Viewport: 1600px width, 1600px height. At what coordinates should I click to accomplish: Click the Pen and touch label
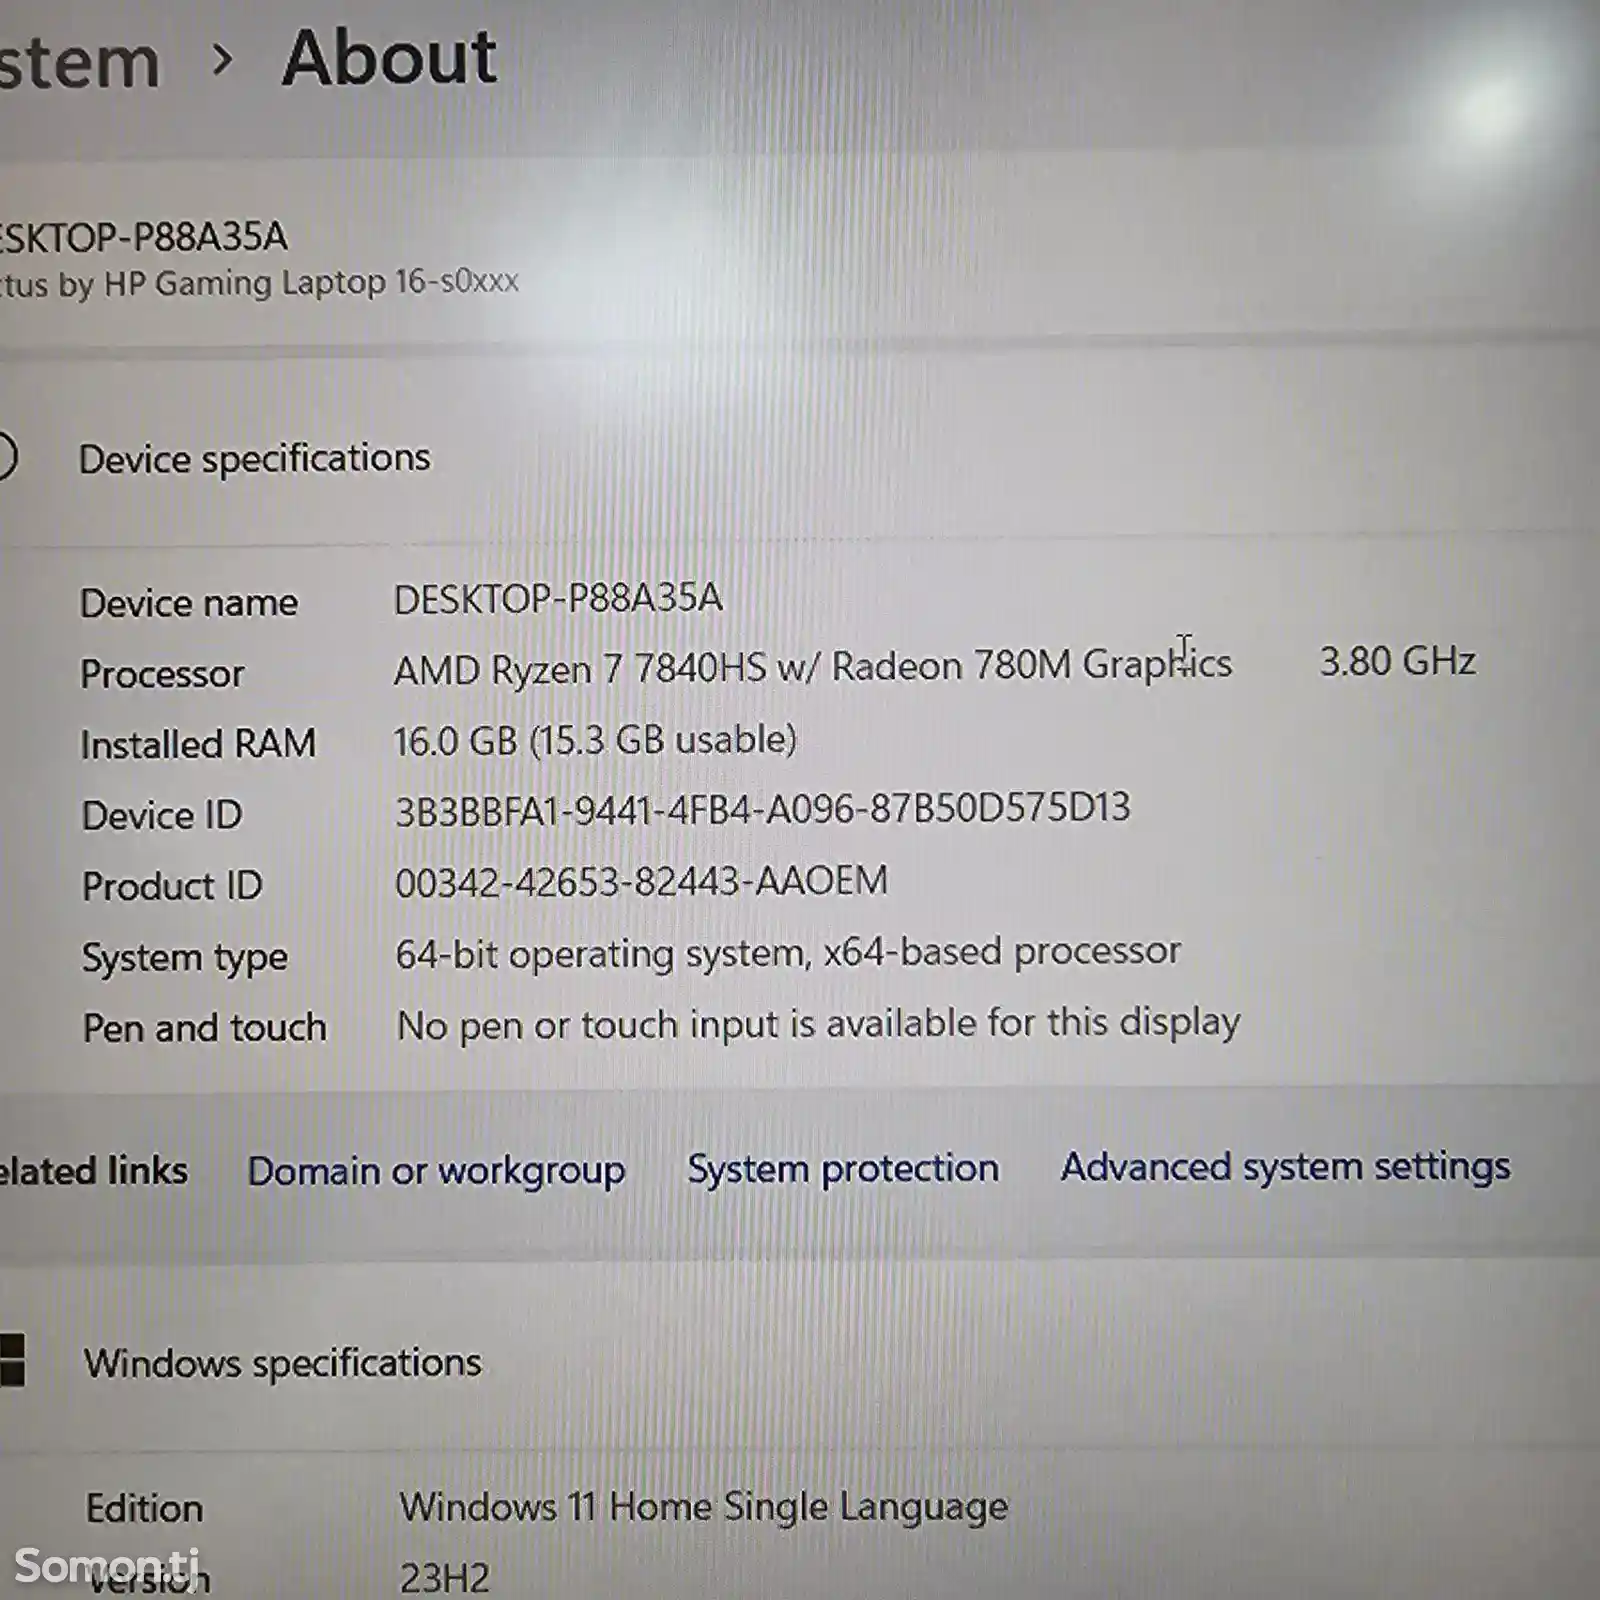tap(205, 1028)
